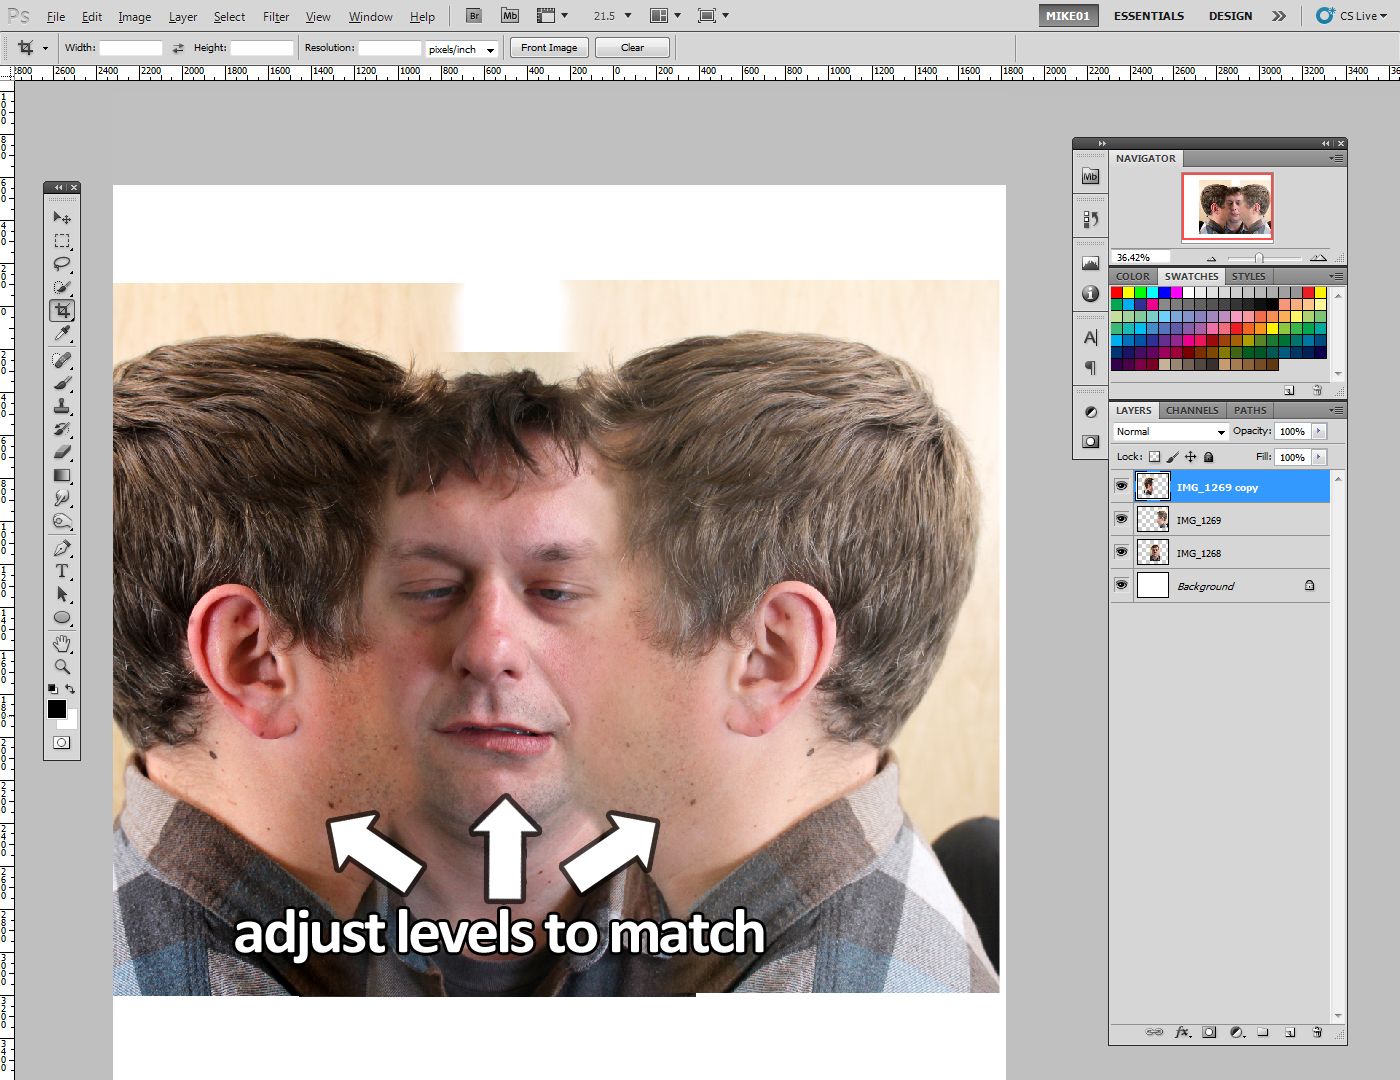Open the Filter menu
The height and width of the screenshot is (1080, 1400).
coord(275,16)
